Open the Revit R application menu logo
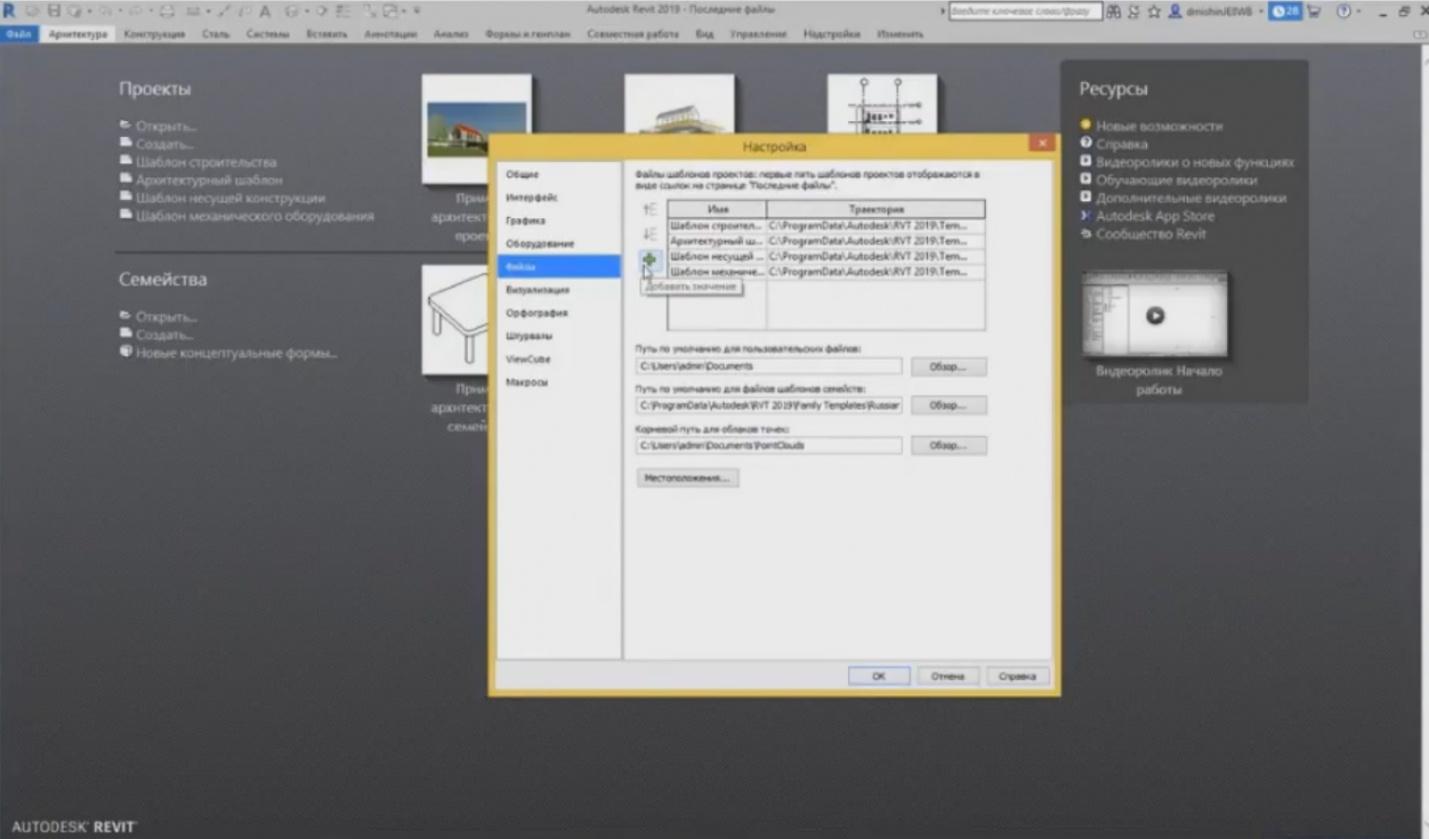Screen dimensions: 1429x839 (9, 11)
